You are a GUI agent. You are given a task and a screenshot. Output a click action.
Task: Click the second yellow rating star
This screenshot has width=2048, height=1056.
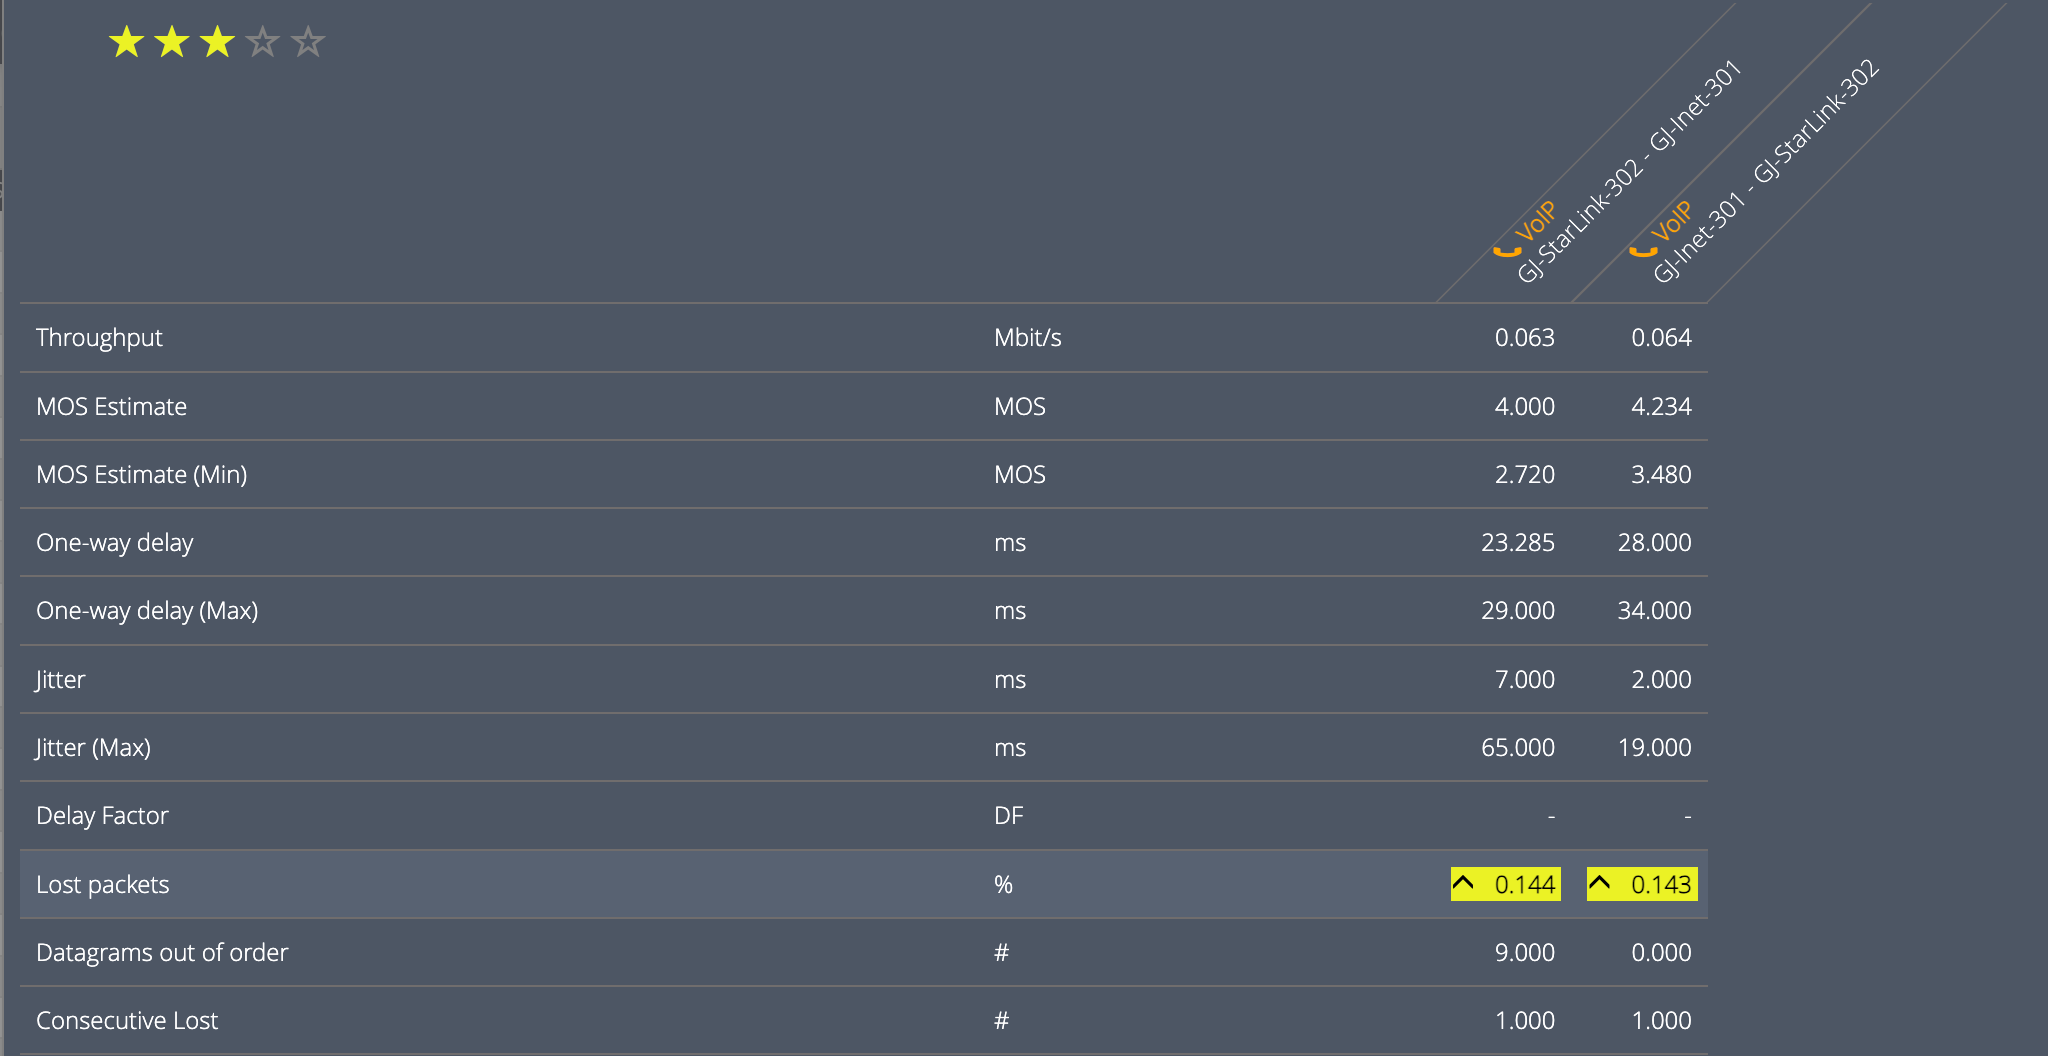[172, 43]
